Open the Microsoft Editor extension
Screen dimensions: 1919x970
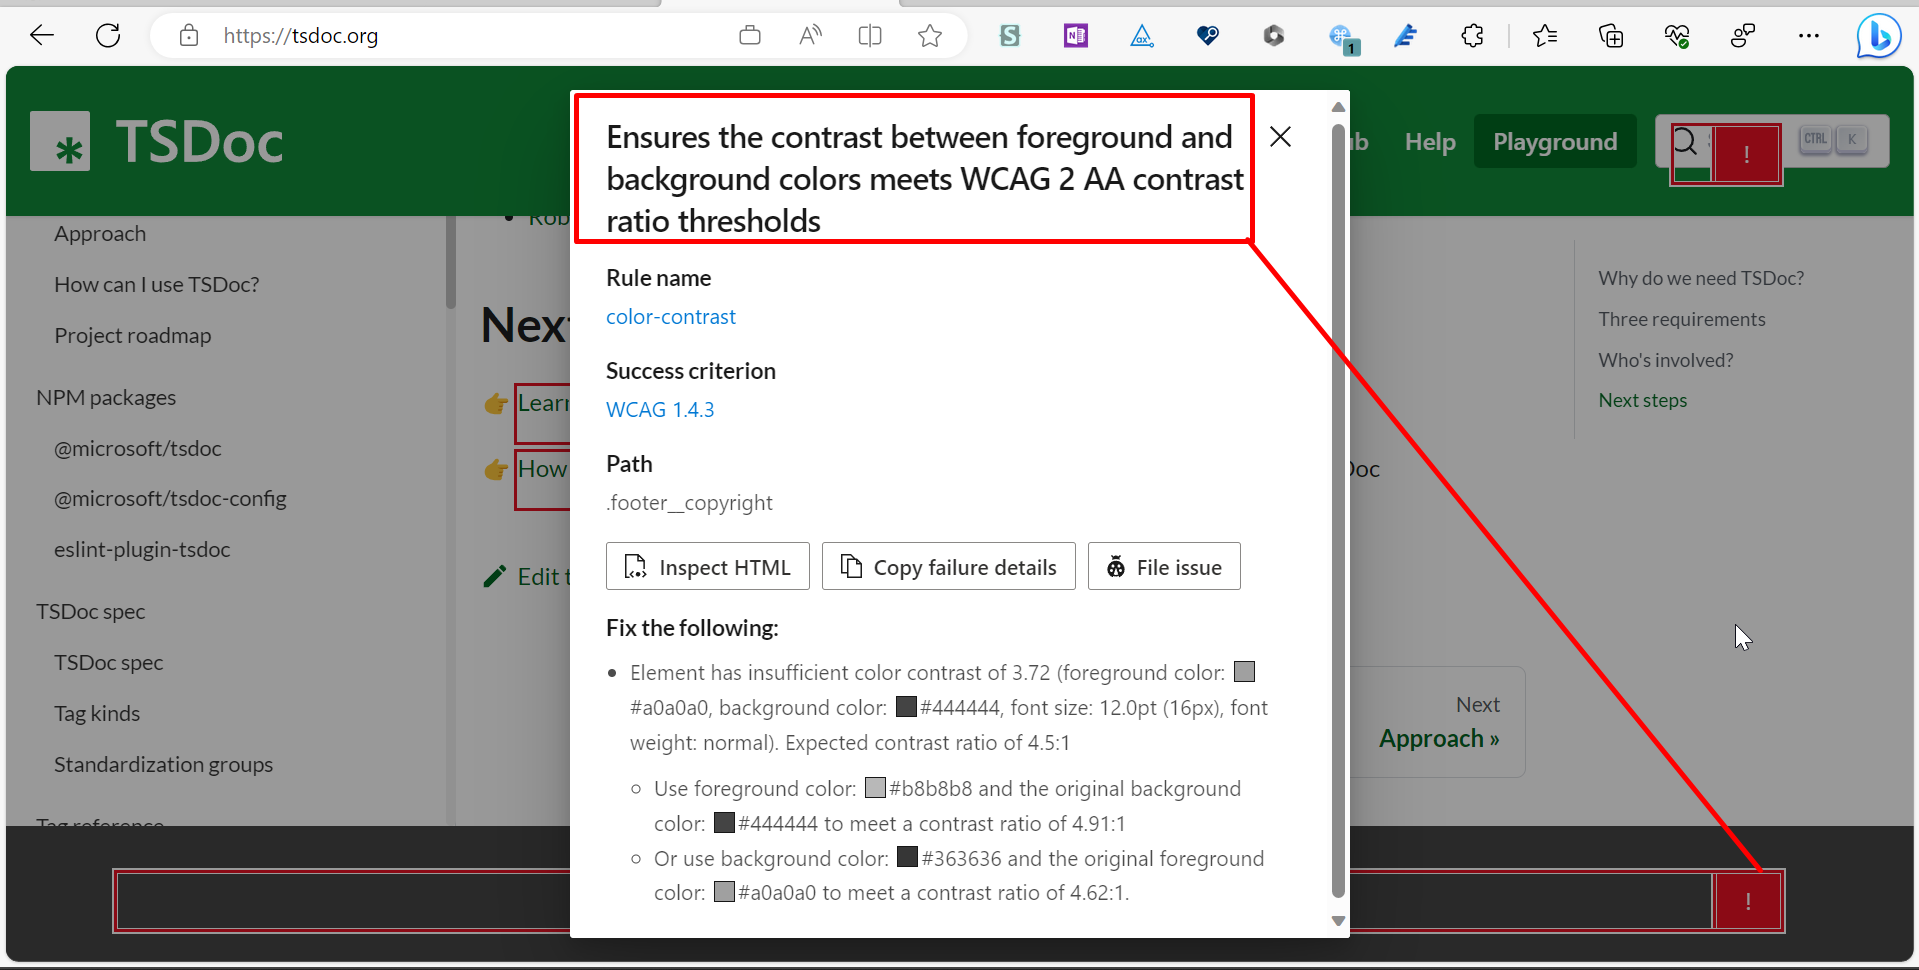click(x=1405, y=36)
